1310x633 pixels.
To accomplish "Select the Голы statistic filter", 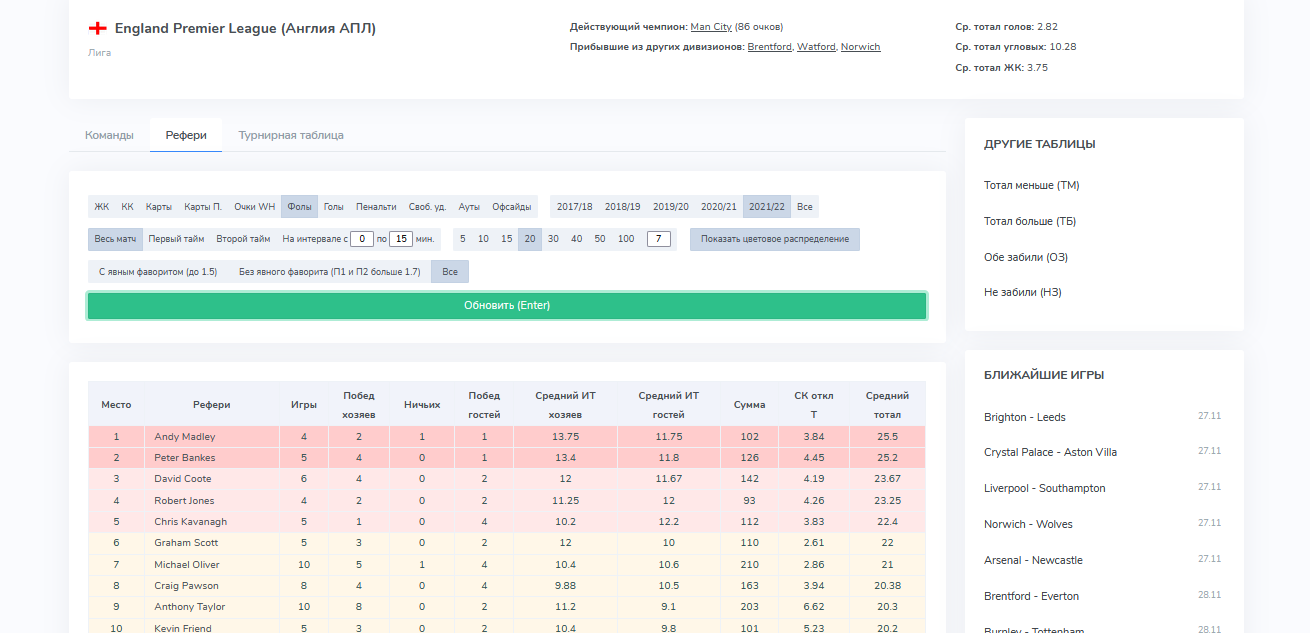I will (x=333, y=207).
